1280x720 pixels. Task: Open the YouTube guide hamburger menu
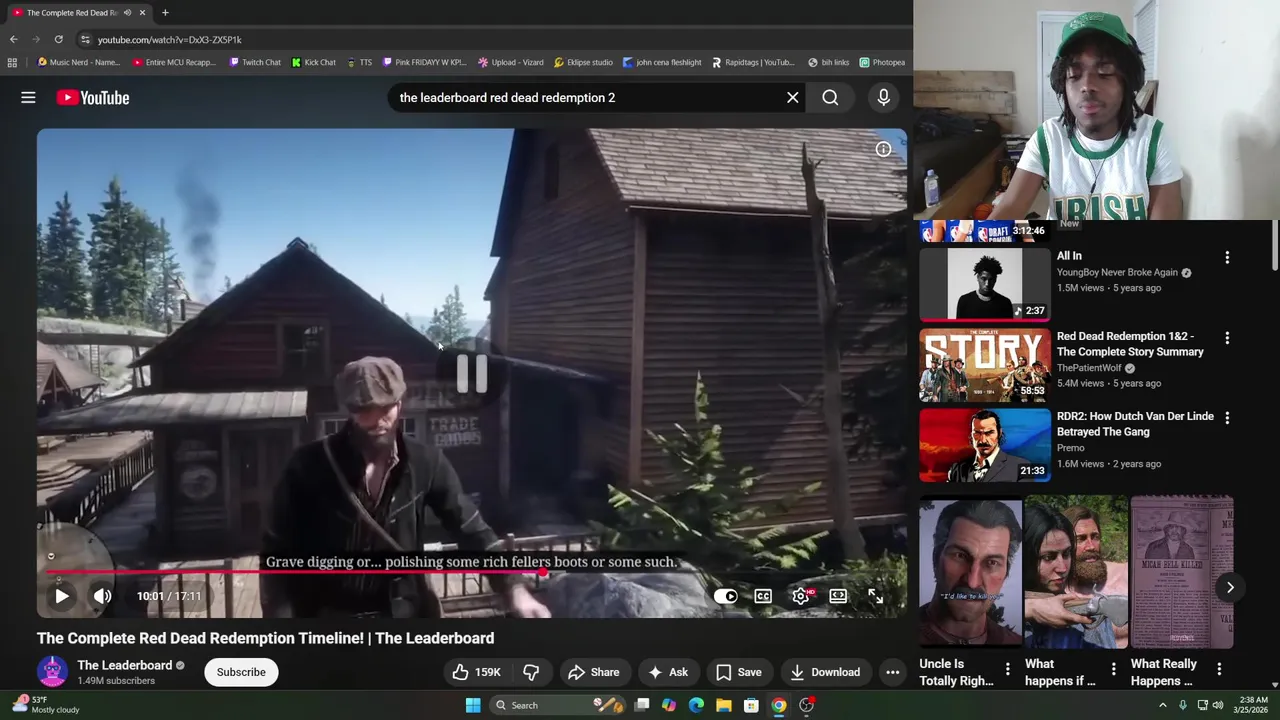coord(28,97)
